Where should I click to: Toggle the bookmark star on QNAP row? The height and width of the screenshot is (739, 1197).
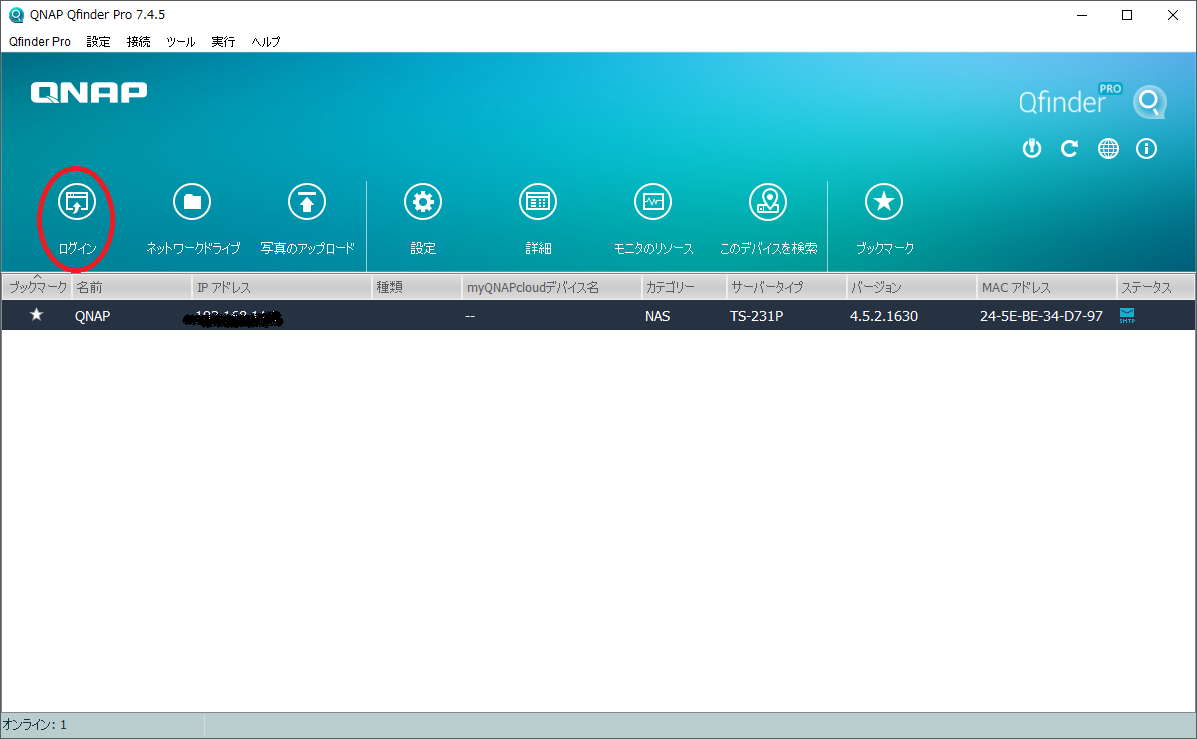coord(36,315)
